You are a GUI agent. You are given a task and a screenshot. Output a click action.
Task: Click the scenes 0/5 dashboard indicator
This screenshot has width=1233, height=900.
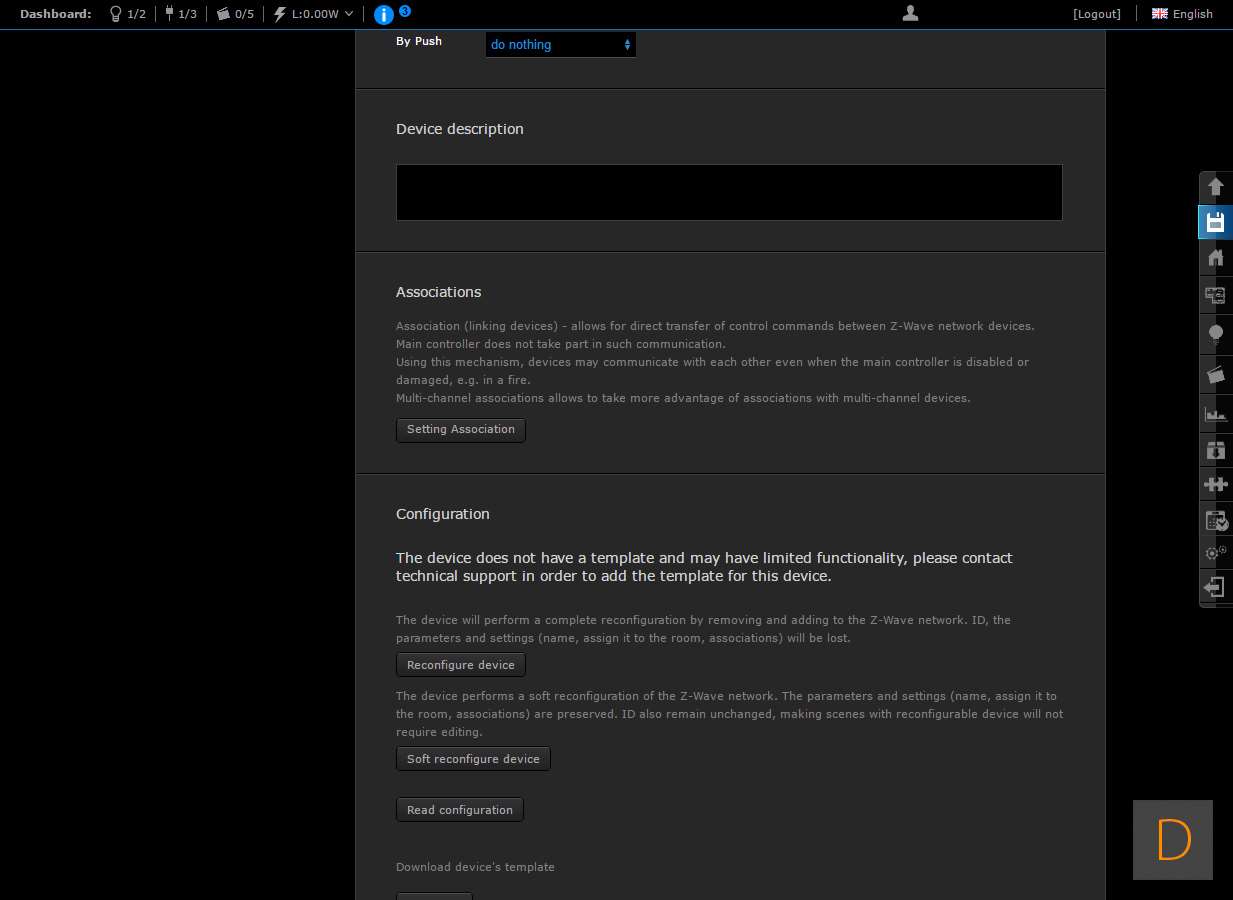tap(235, 14)
